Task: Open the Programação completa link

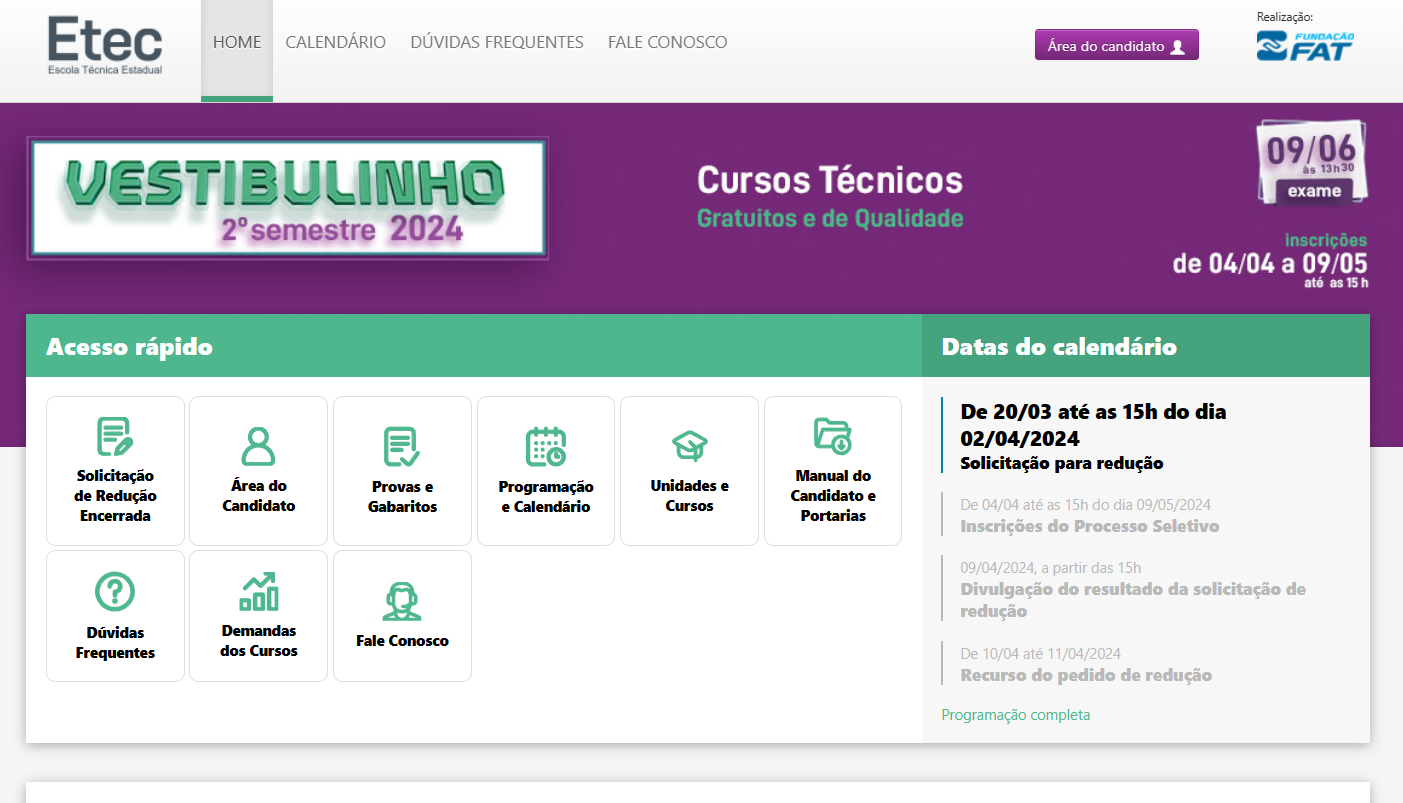Action: 1016,715
